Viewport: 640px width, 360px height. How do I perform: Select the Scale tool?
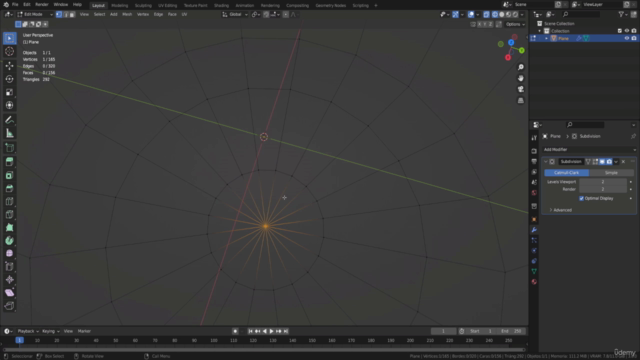[9, 92]
